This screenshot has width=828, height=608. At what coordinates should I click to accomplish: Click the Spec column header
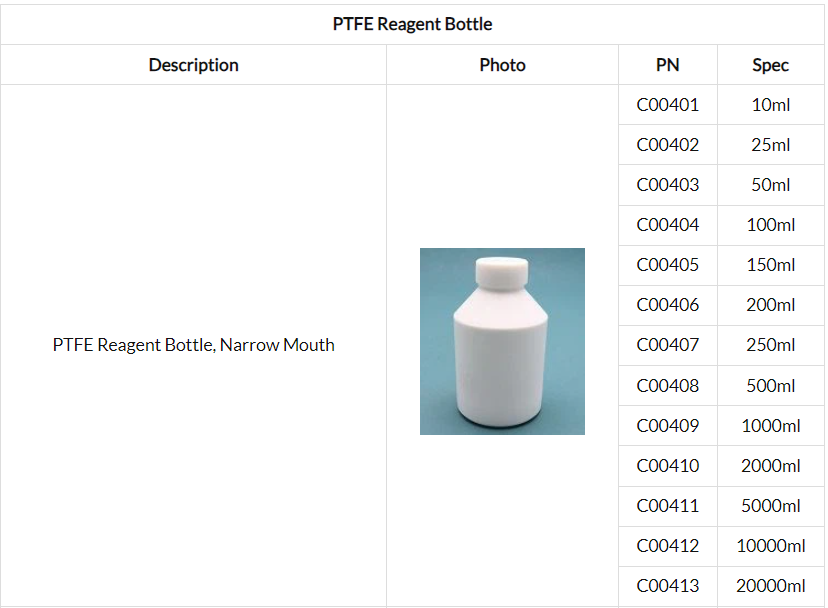click(770, 65)
